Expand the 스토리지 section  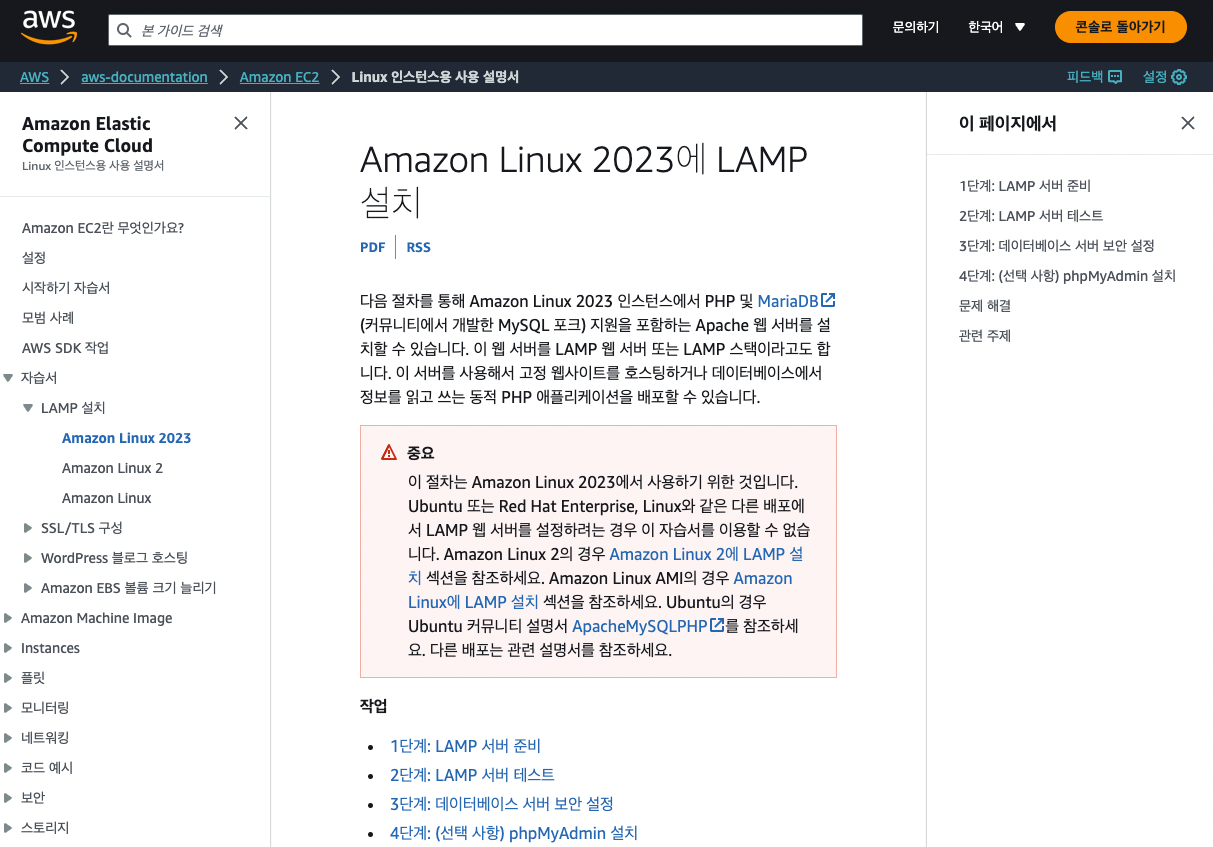(8, 828)
